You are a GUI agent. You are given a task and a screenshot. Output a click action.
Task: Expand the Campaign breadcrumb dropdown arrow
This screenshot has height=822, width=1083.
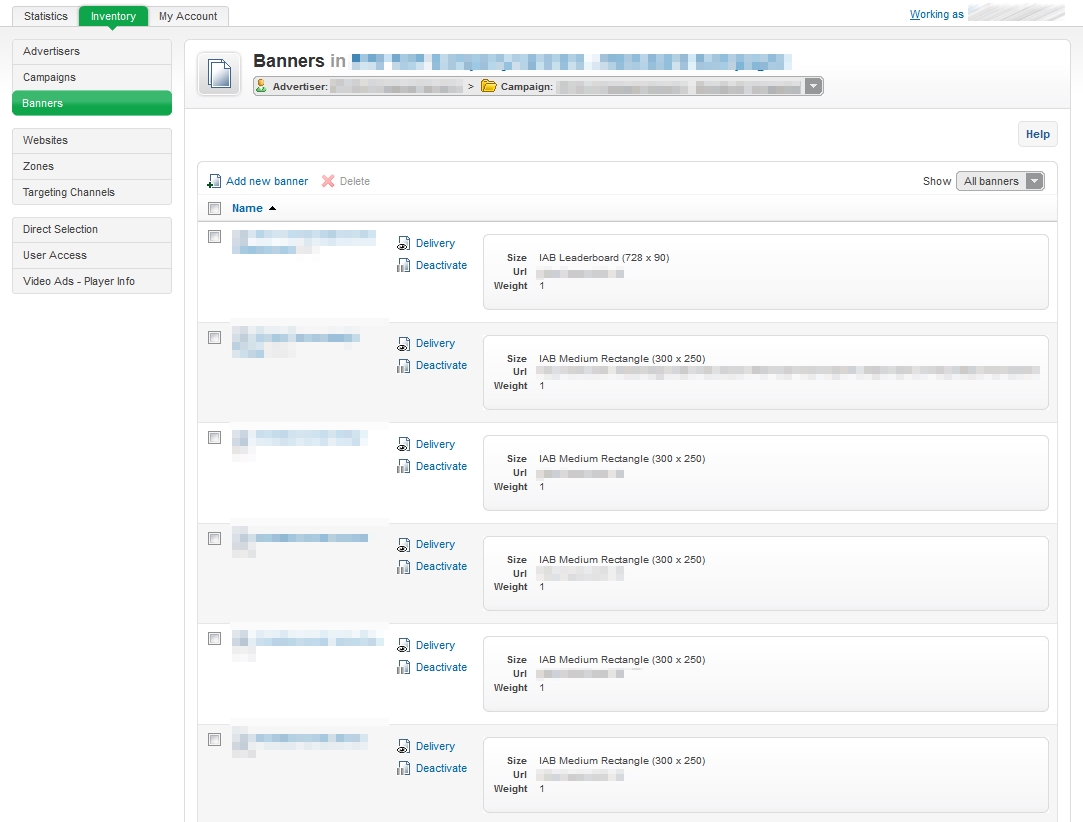(x=813, y=87)
